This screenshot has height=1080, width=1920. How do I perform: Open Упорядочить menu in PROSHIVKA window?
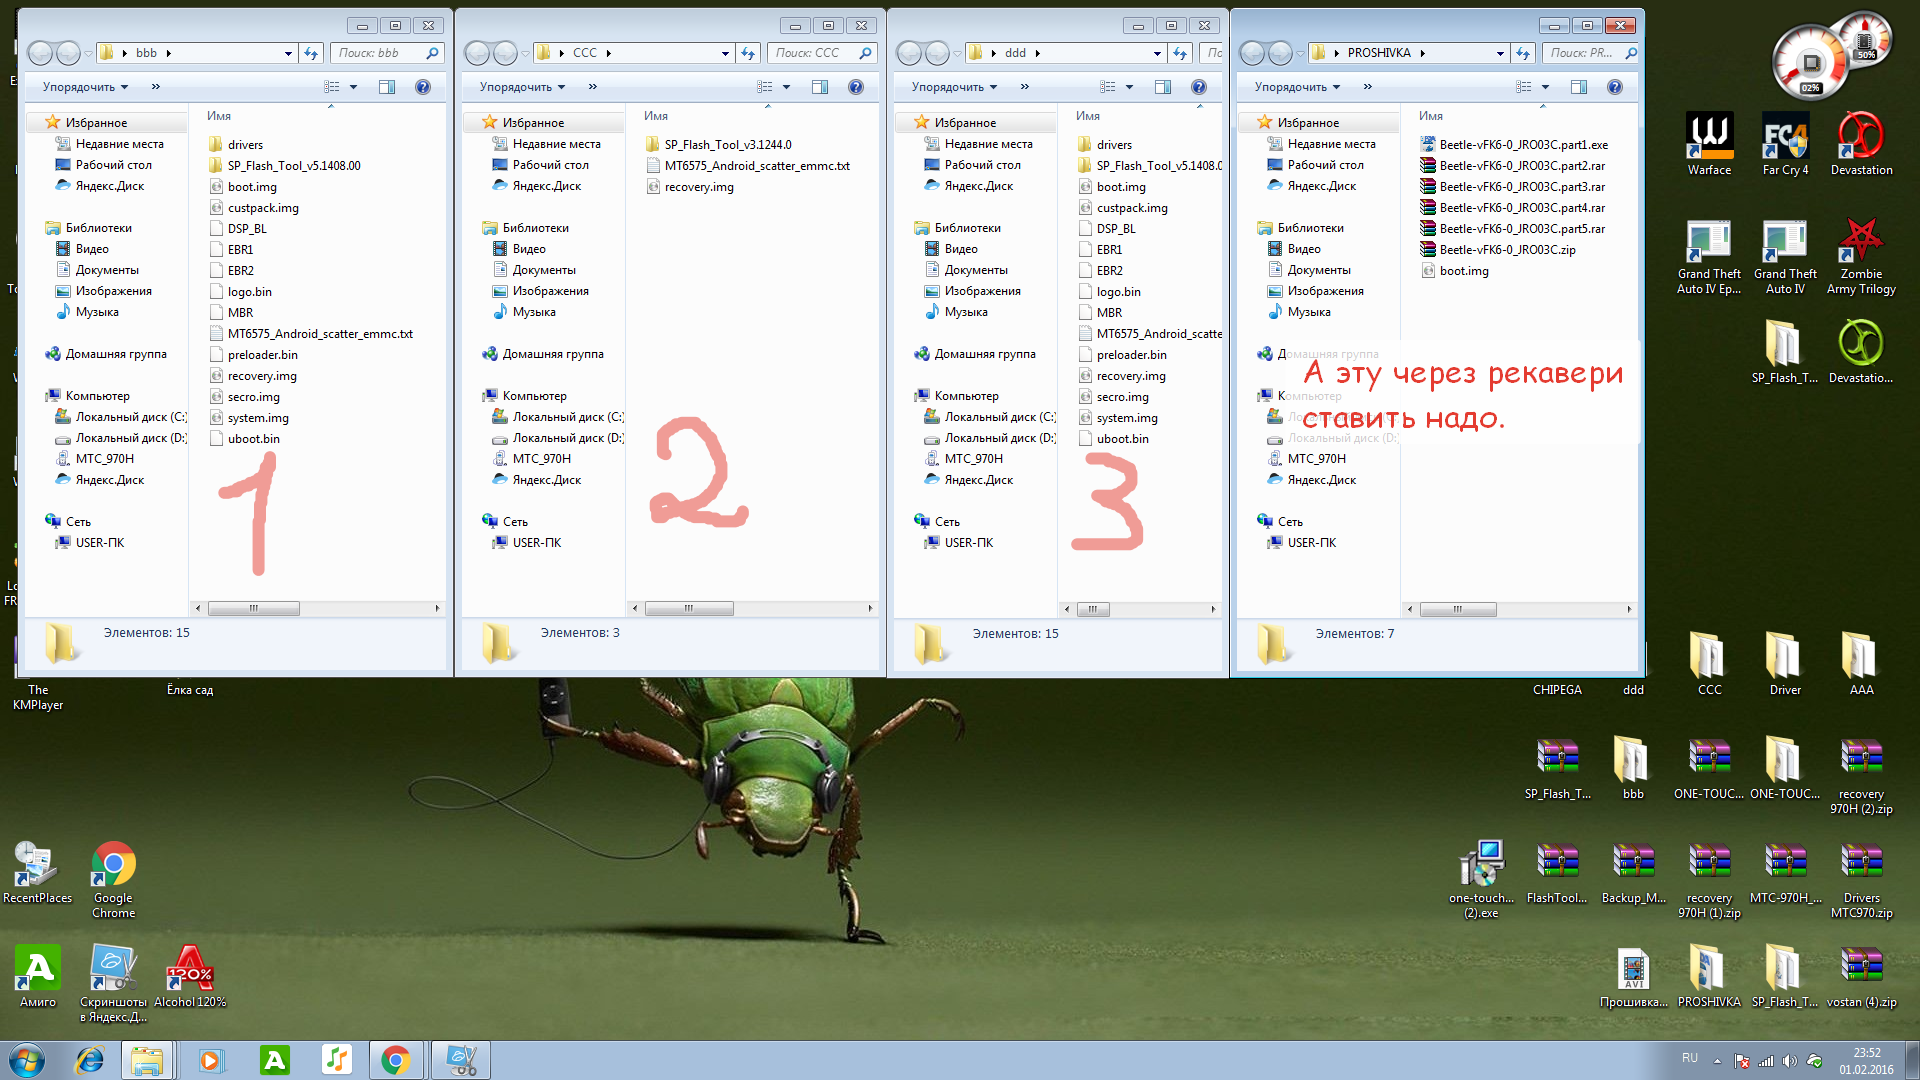tap(1296, 87)
